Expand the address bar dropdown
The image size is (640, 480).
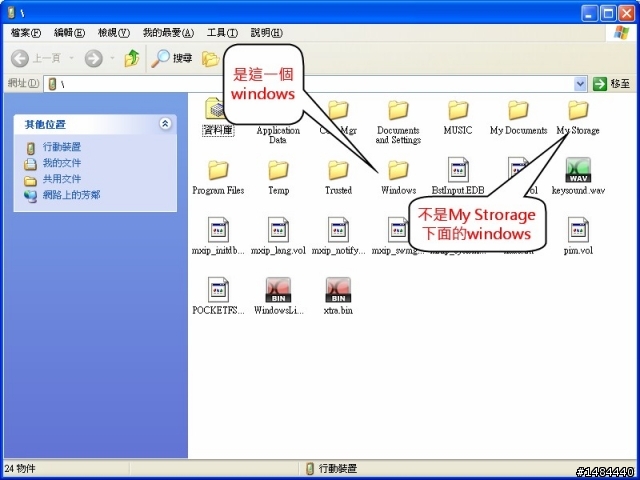point(580,84)
